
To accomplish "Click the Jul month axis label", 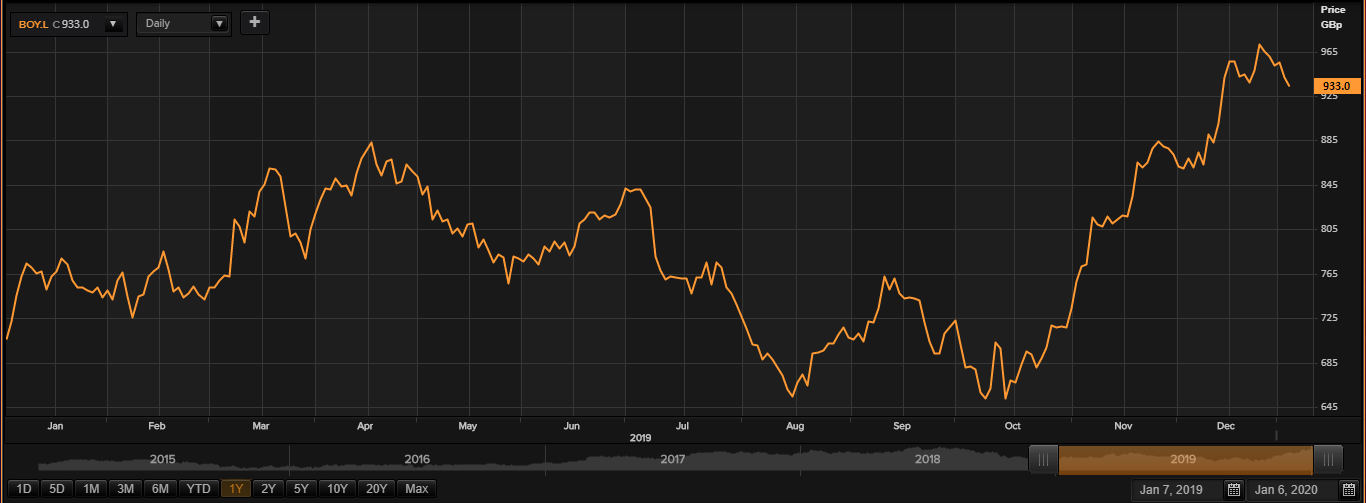I will (x=684, y=426).
